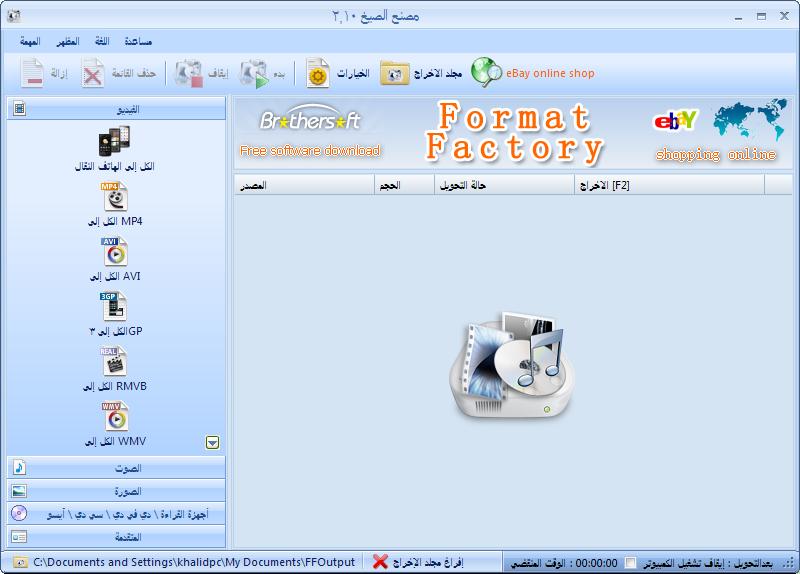
Task: Minimize the Format Factory window
Action: (x=738, y=17)
